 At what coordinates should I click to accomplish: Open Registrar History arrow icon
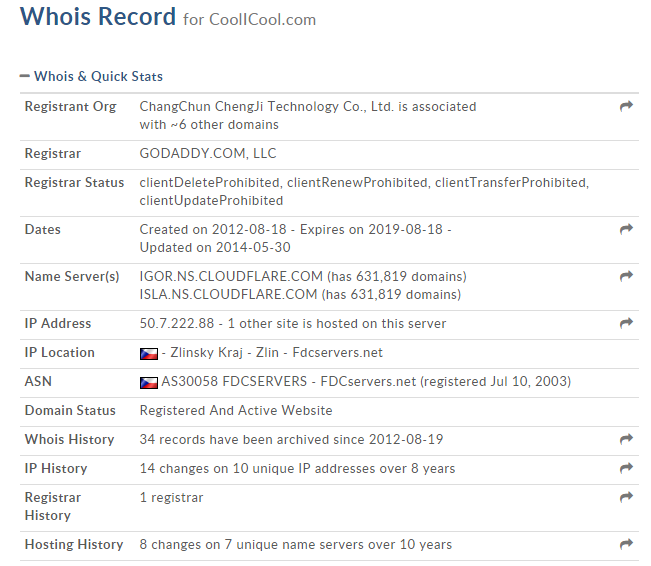626,497
